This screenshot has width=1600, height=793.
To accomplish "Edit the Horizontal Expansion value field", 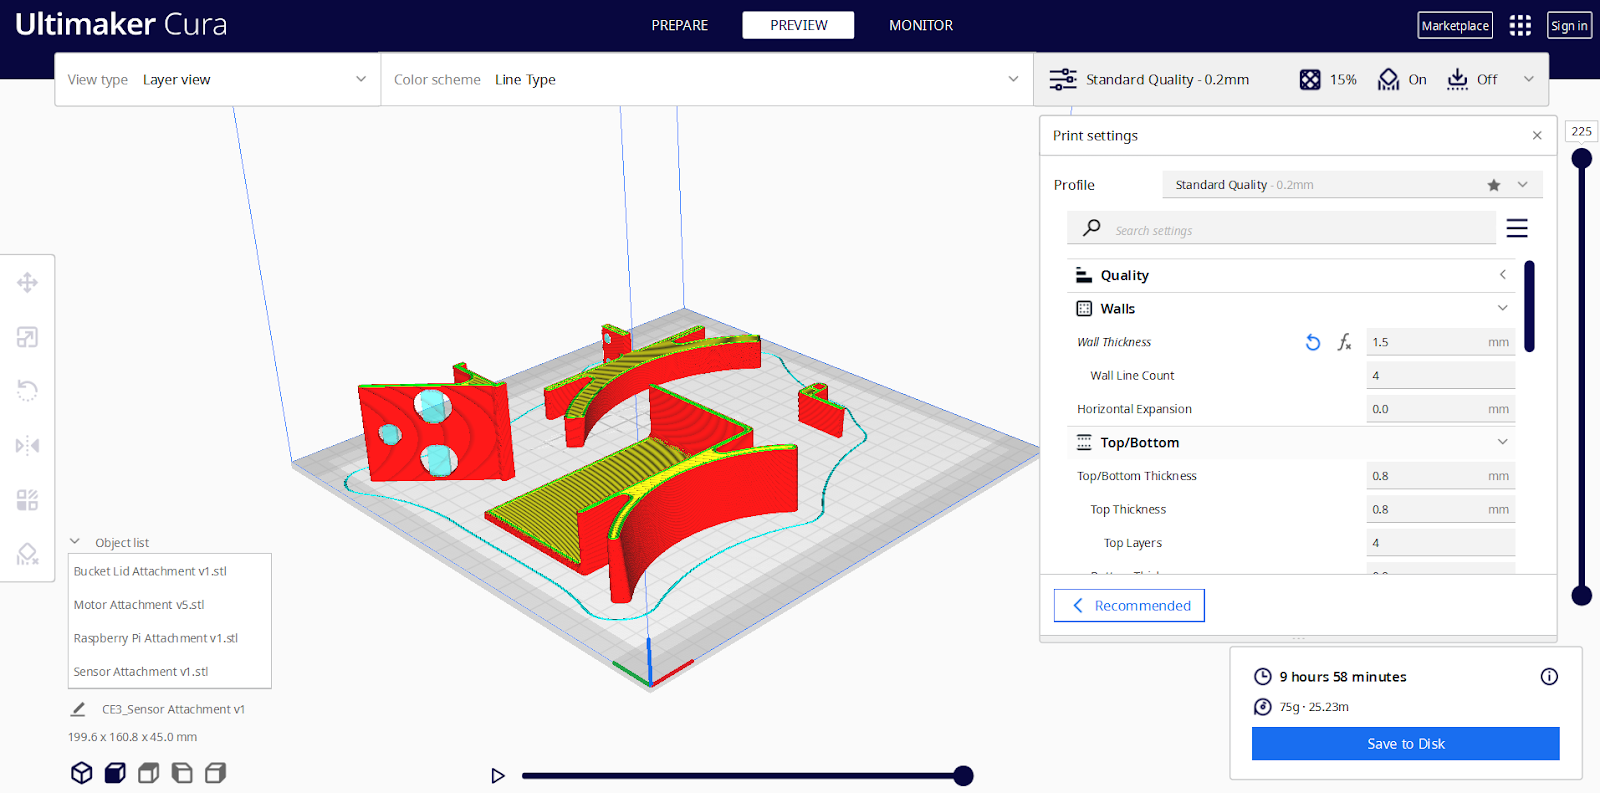I will click(x=1440, y=409).
